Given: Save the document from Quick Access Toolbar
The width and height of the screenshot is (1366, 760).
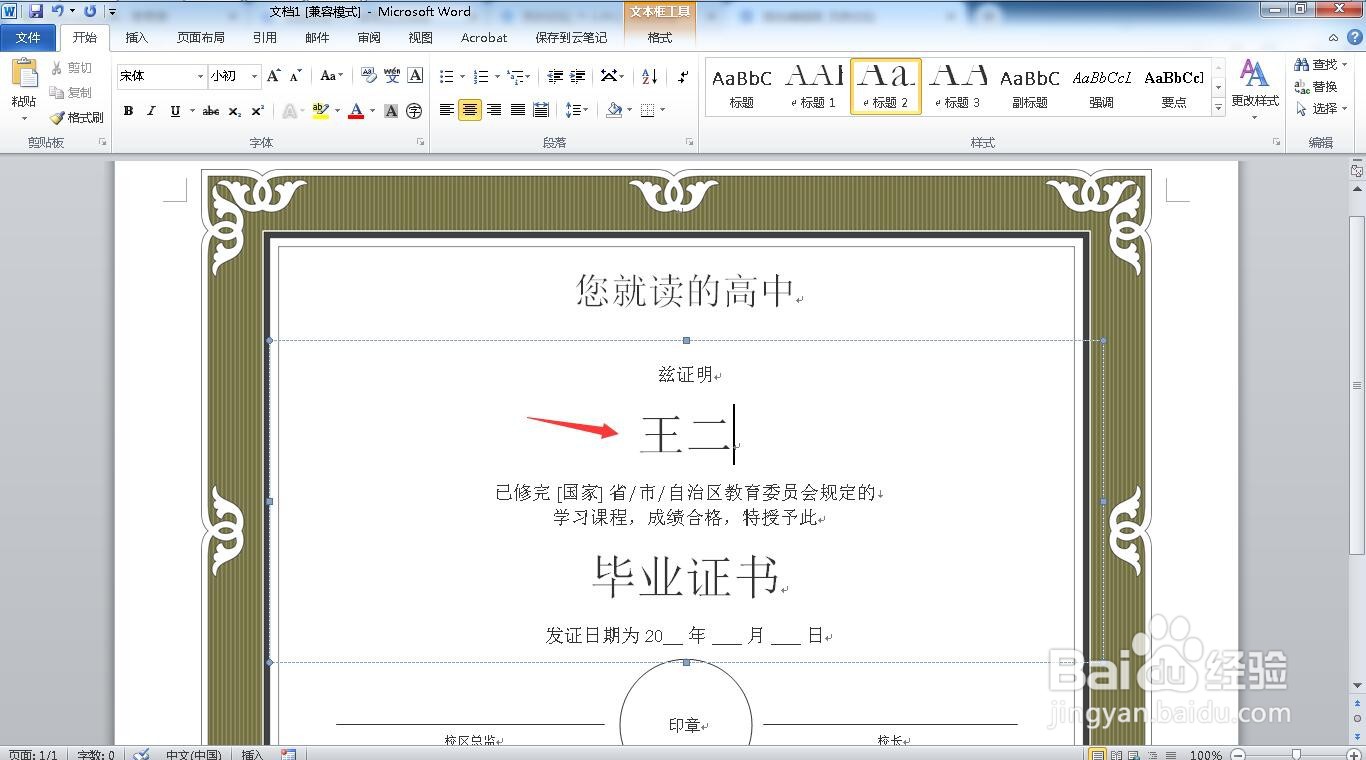Looking at the screenshot, I should point(36,11).
